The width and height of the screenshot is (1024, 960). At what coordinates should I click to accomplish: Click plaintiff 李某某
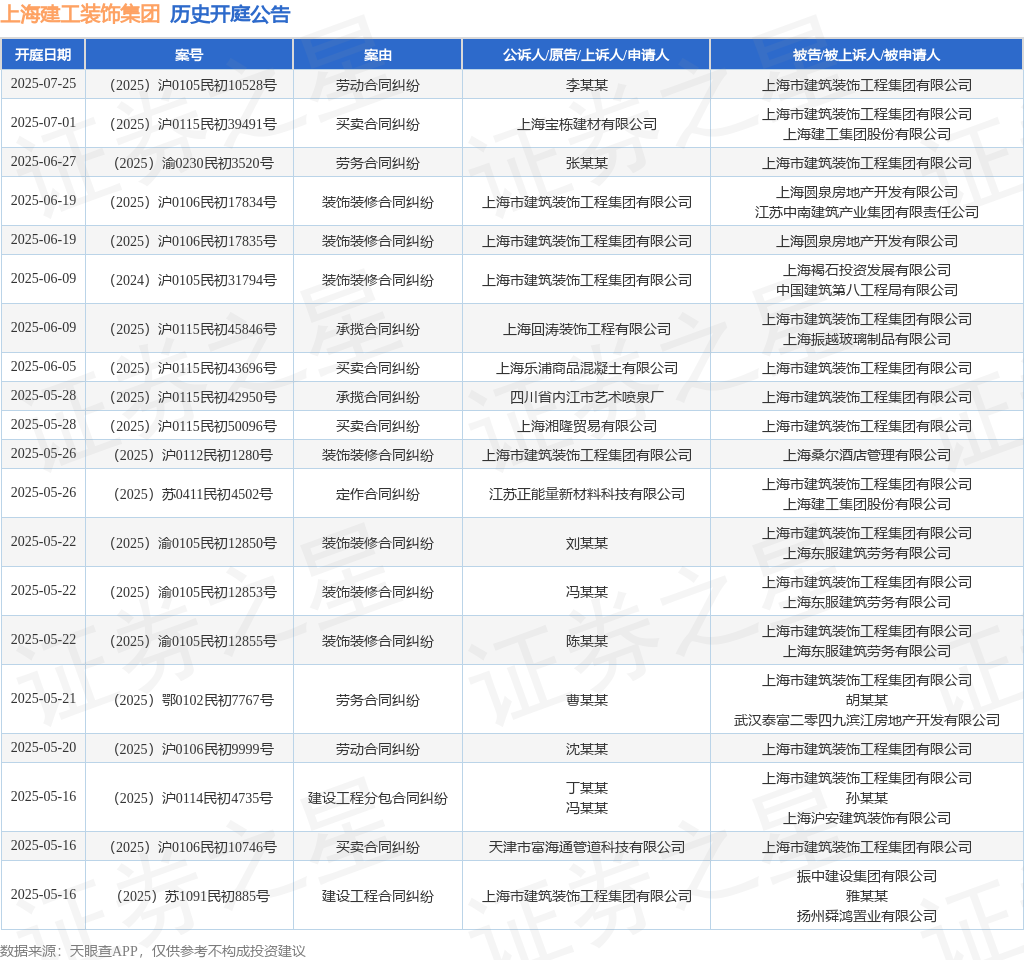(586, 86)
